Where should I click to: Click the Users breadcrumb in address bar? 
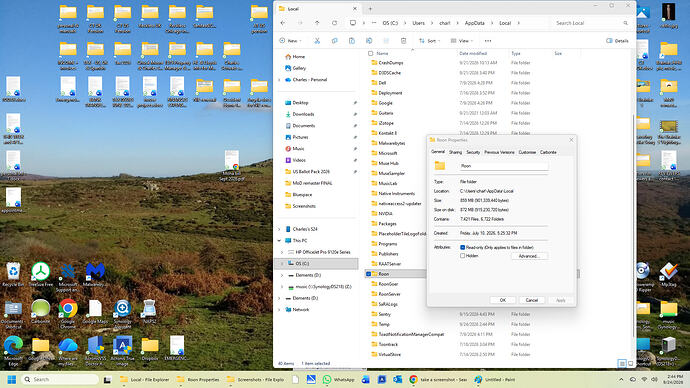(418, 23)
